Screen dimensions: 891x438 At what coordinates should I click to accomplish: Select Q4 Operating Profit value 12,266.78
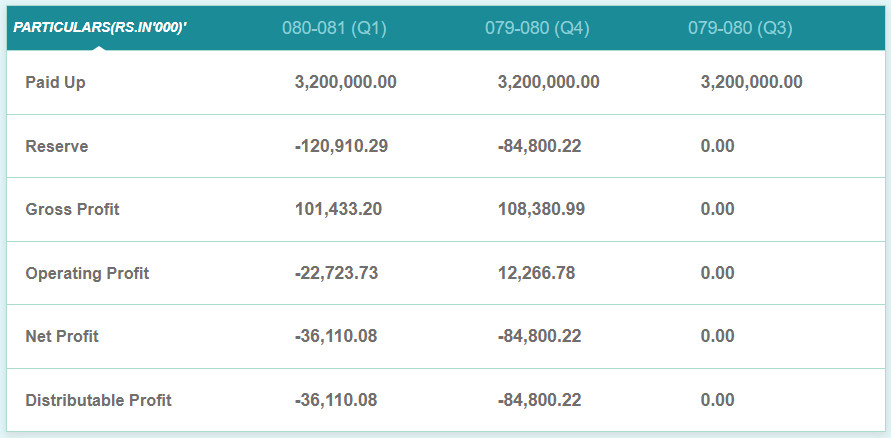coord(536,273)
